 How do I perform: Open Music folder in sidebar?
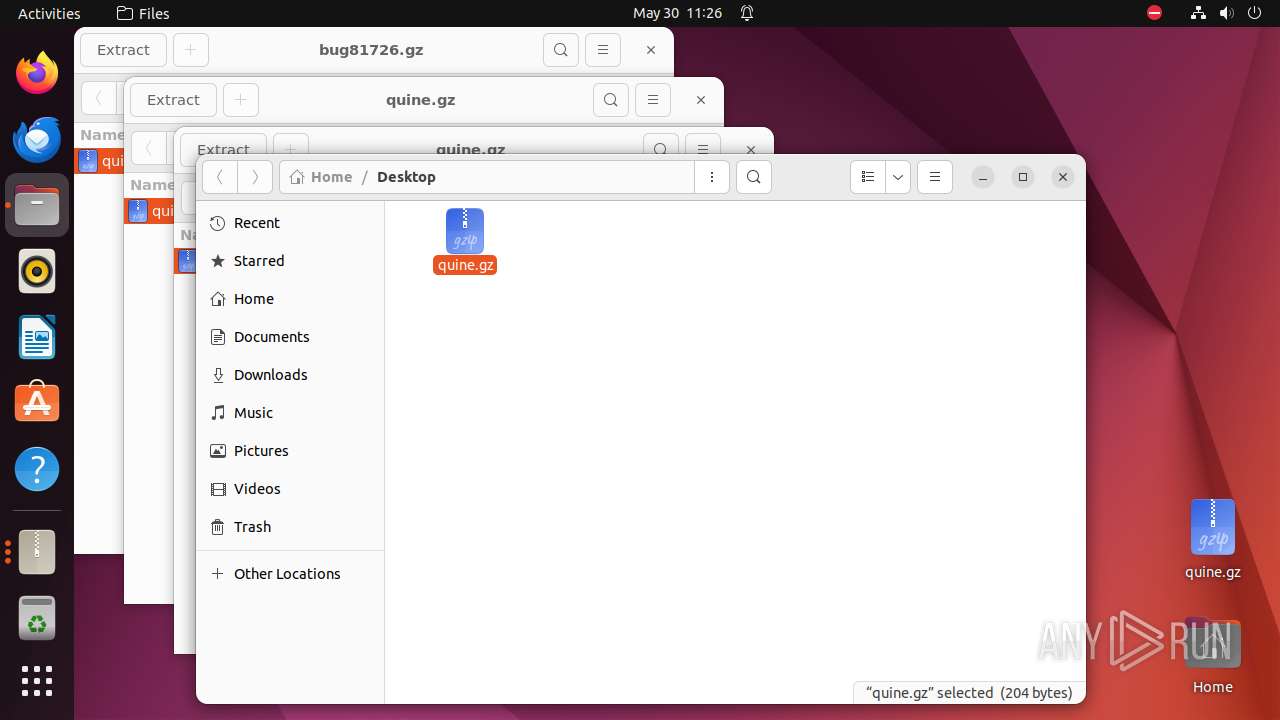click(x=290, y=413)
